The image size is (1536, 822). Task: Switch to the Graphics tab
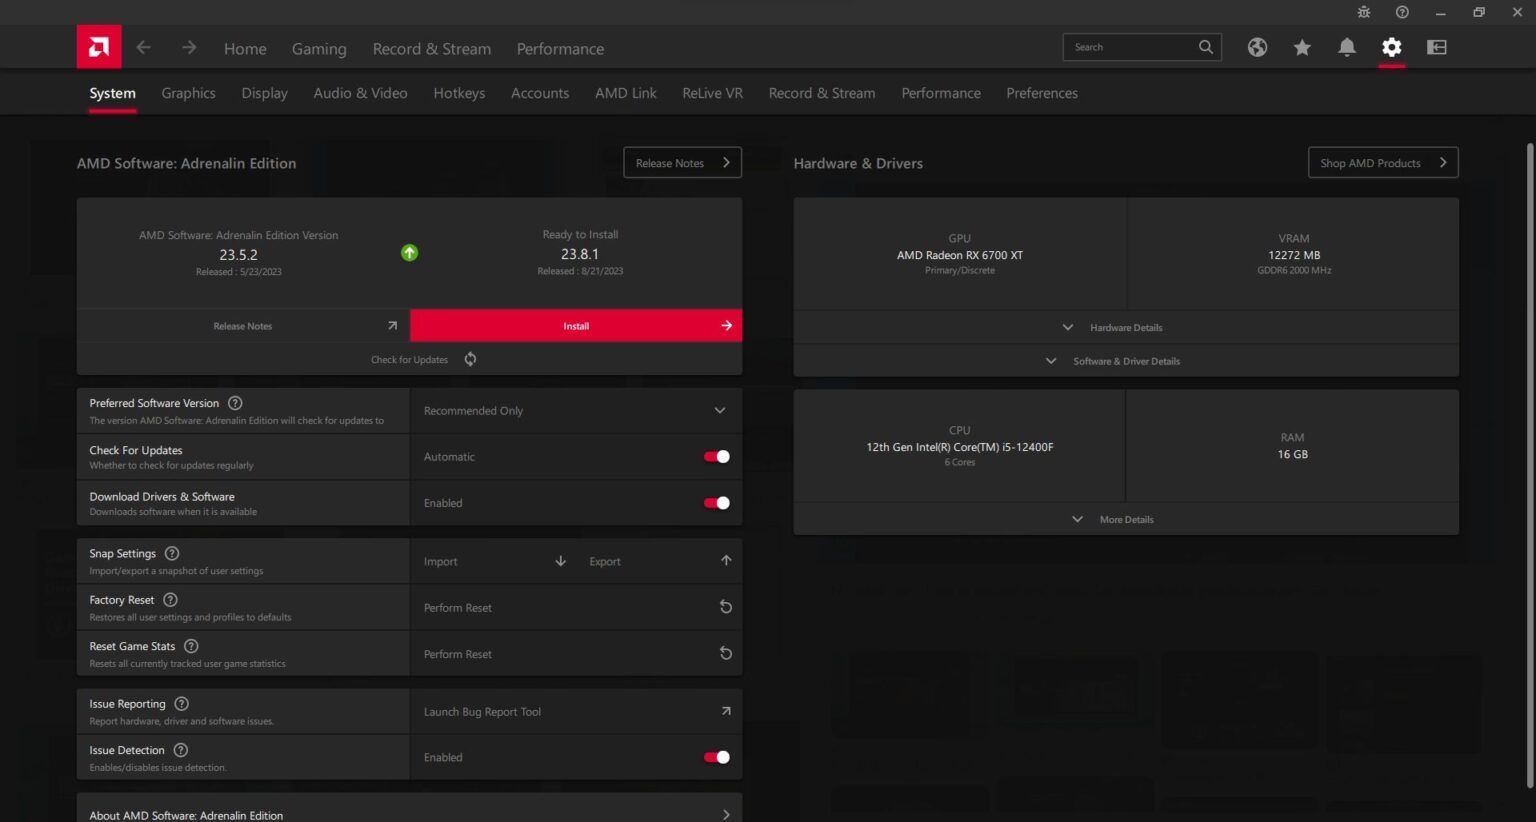pos(188,93)
